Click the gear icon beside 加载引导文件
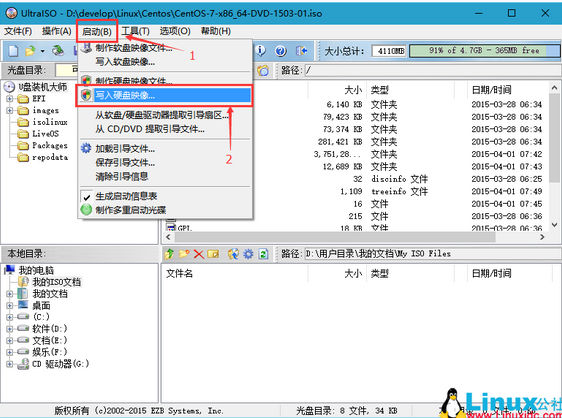 (86, 148)
